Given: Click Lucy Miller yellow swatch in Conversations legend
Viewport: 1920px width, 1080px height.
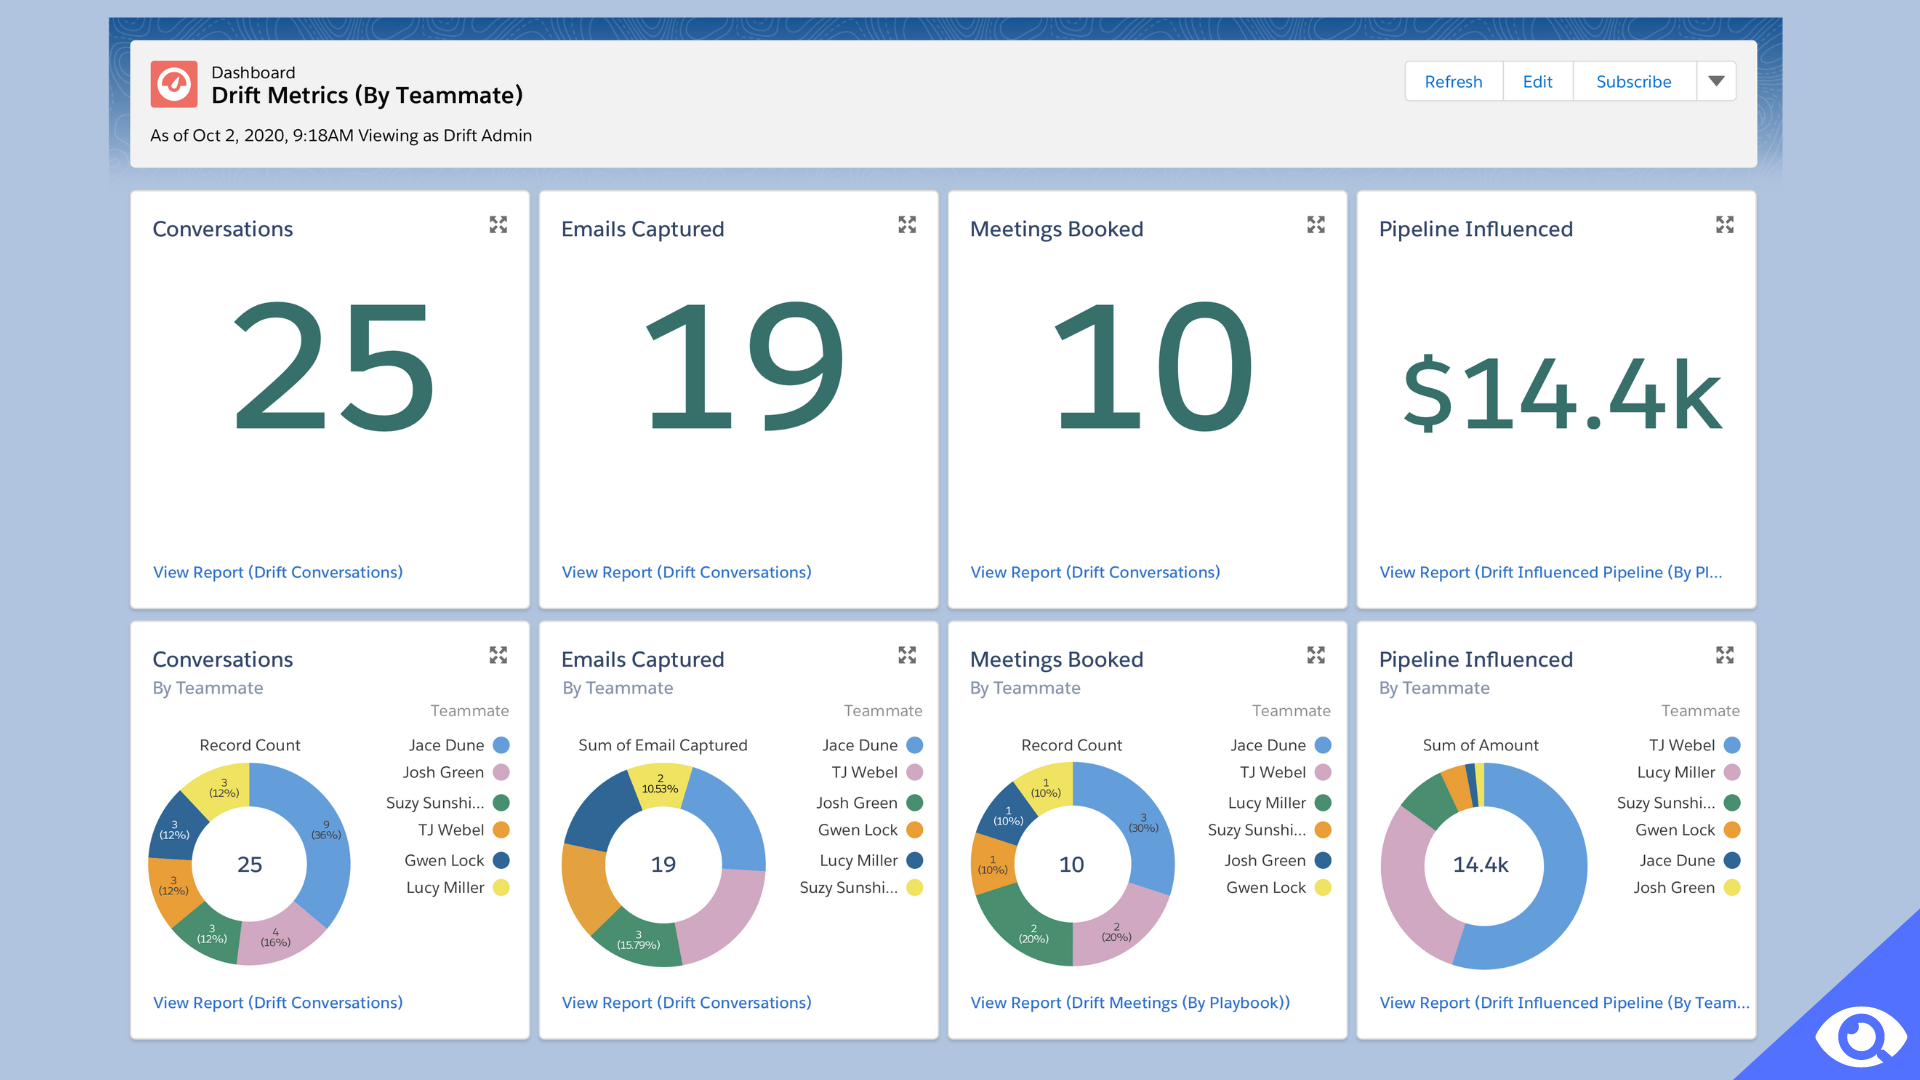Looking at the screenshot, I should (501, 887).
